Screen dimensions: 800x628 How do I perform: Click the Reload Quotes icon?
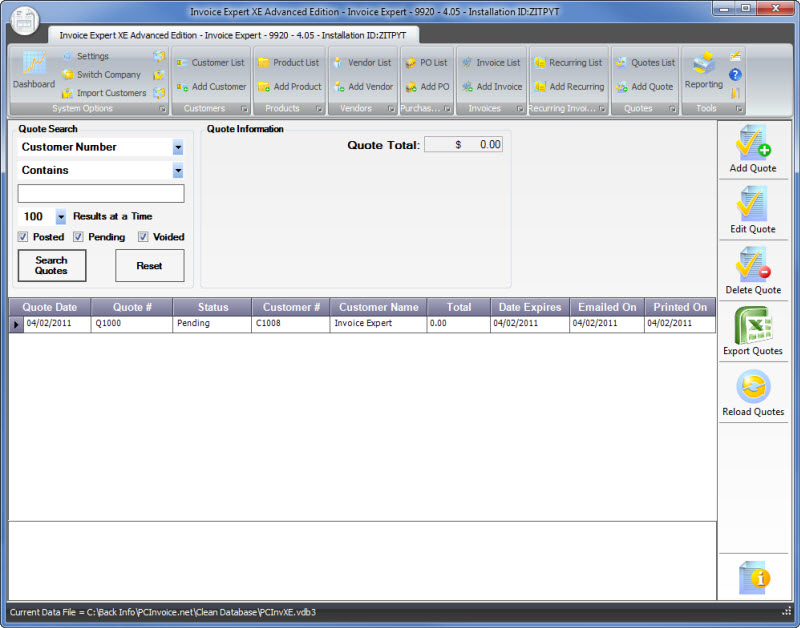(x=752, y=388)
